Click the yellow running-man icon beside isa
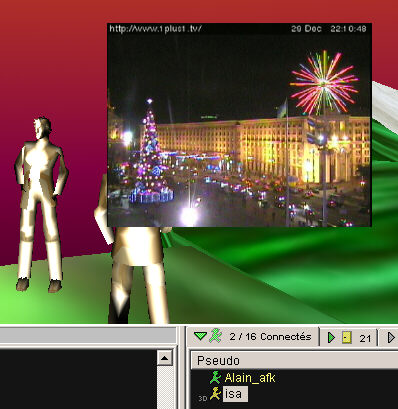 [215, 393]
